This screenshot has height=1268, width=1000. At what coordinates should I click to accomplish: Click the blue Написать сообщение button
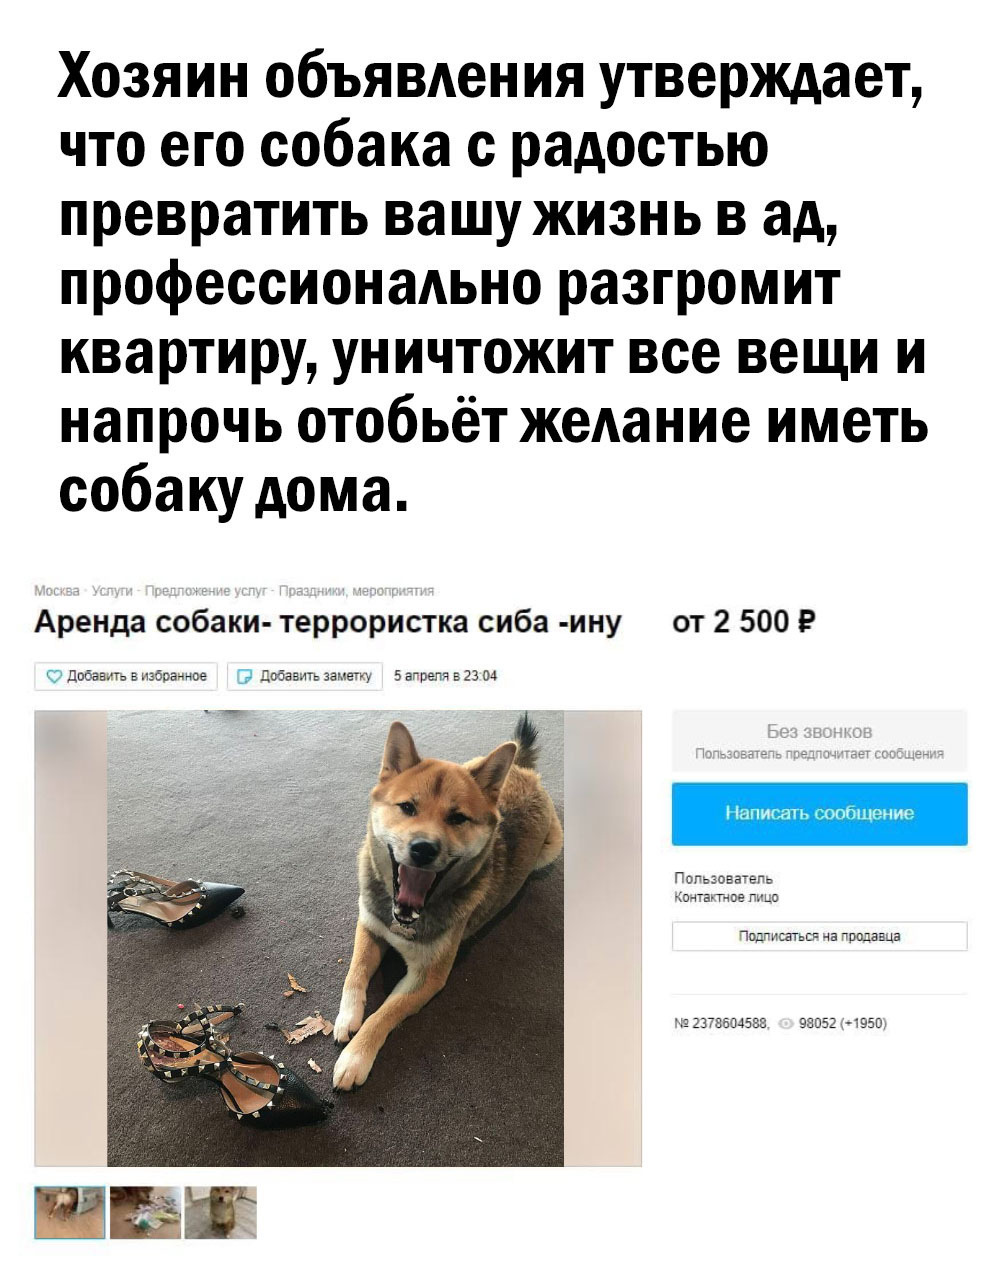tap(819, 814)
